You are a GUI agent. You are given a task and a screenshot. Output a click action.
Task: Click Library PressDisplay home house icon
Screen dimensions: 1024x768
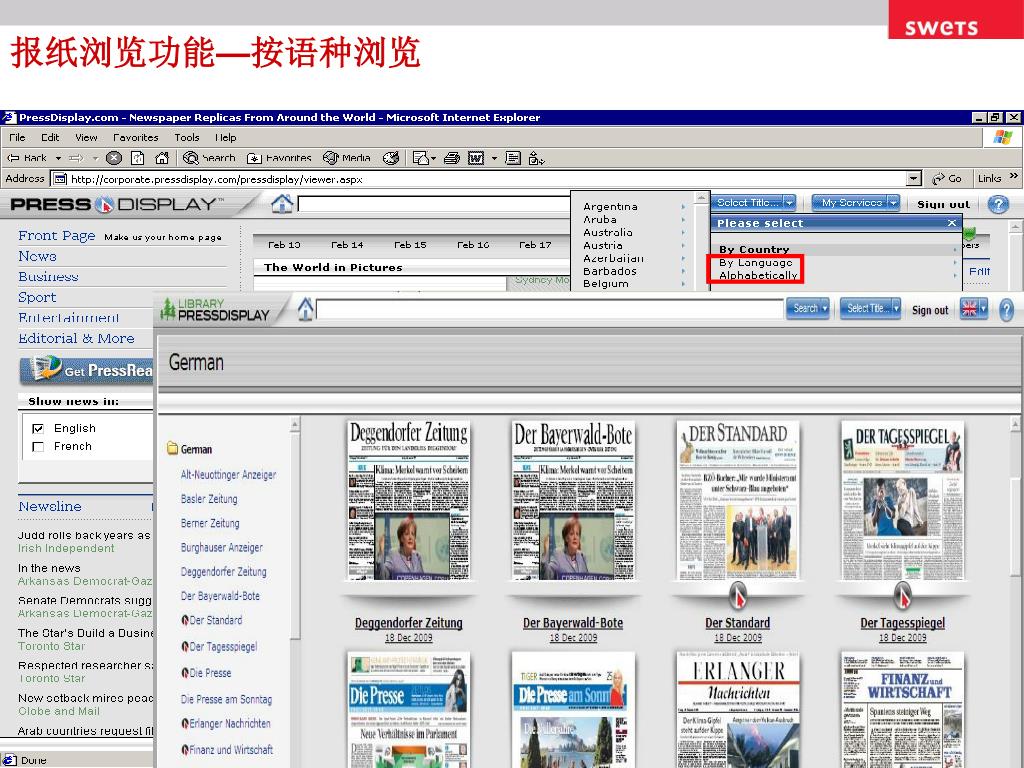(x=306, y=308)
